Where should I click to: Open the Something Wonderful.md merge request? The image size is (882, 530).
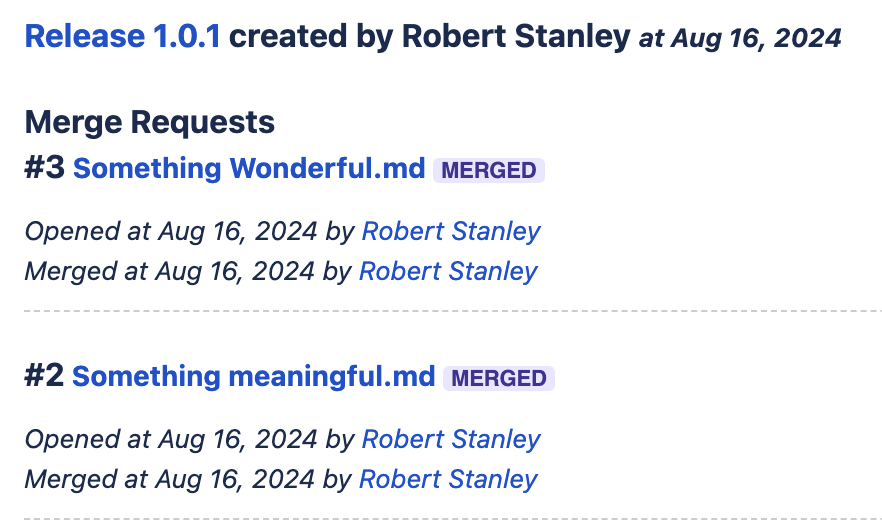click(249, 169)
